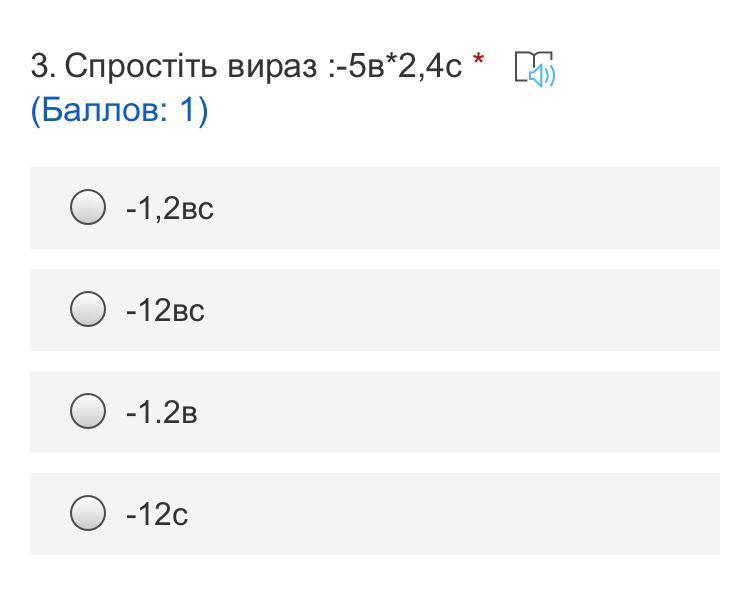Click the question text Спростіть вираз
This screenshot has height=608, width=750.
(x=190, y=66)
